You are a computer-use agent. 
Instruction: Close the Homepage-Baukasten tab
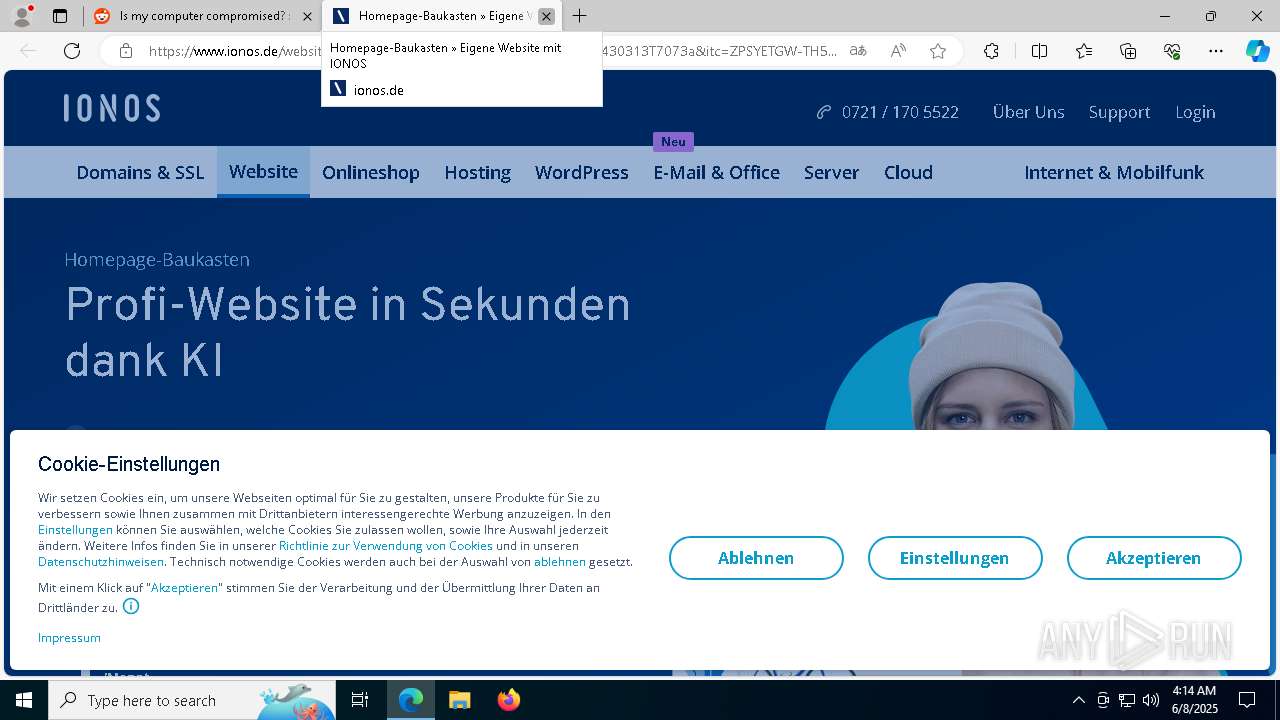click(x=546, y=16)
